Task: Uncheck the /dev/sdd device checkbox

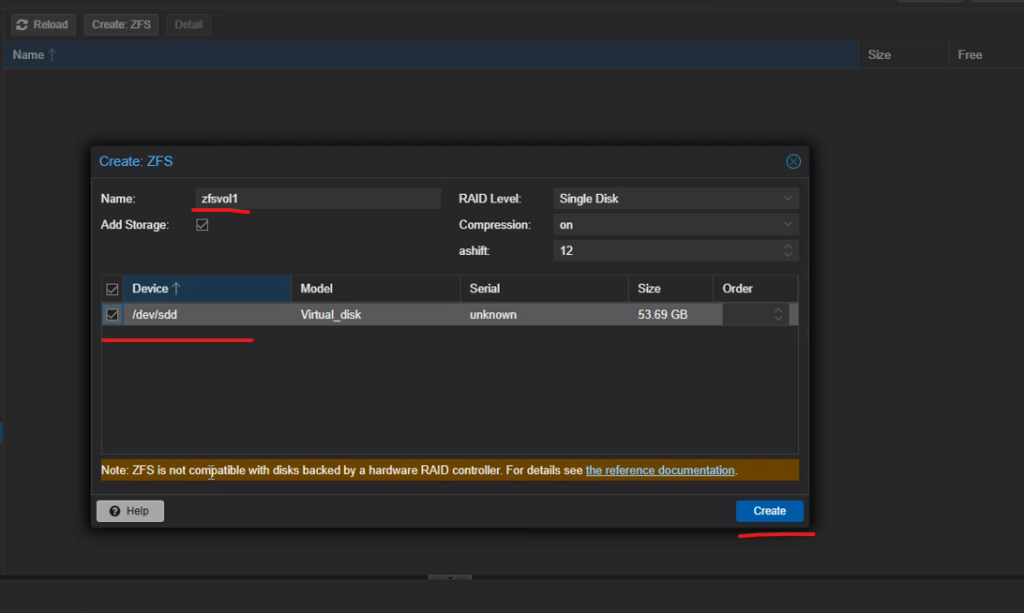Action: point(112,315)
